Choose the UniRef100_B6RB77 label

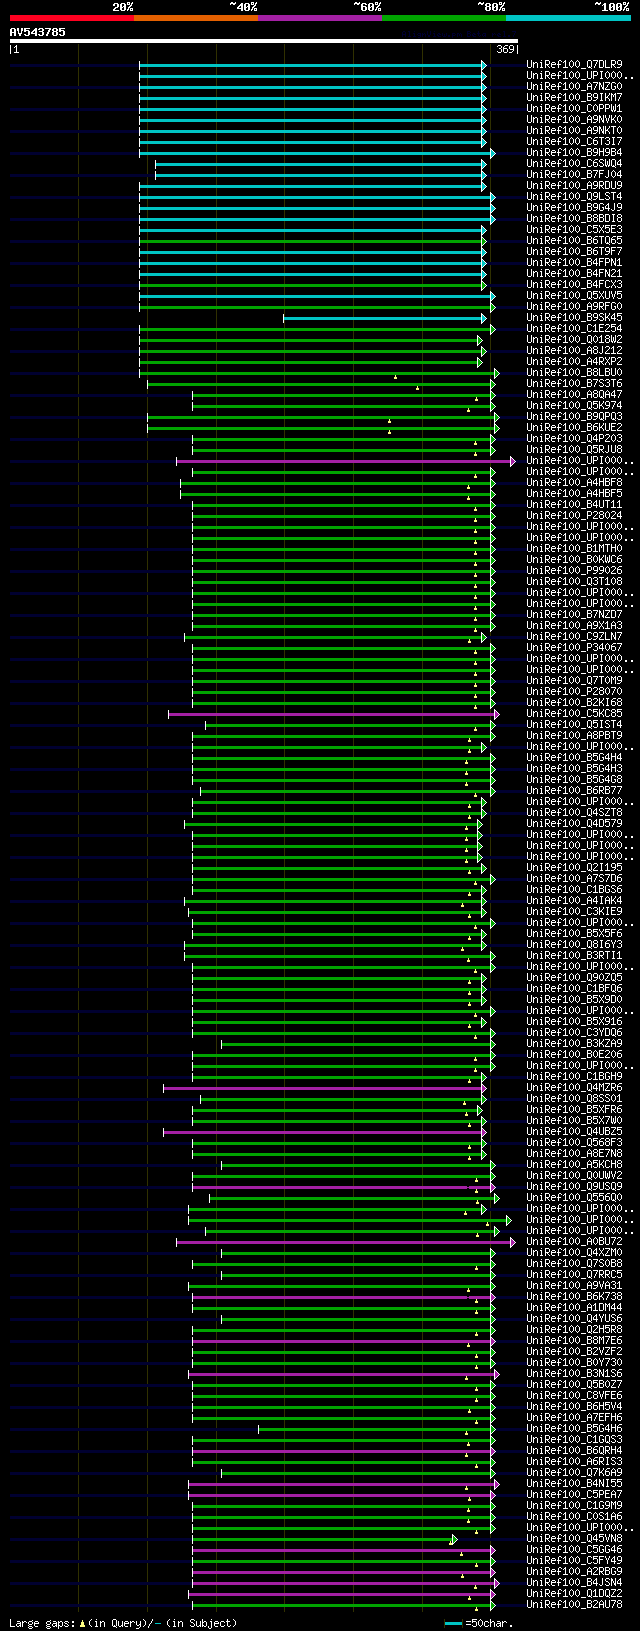point(574,791)
